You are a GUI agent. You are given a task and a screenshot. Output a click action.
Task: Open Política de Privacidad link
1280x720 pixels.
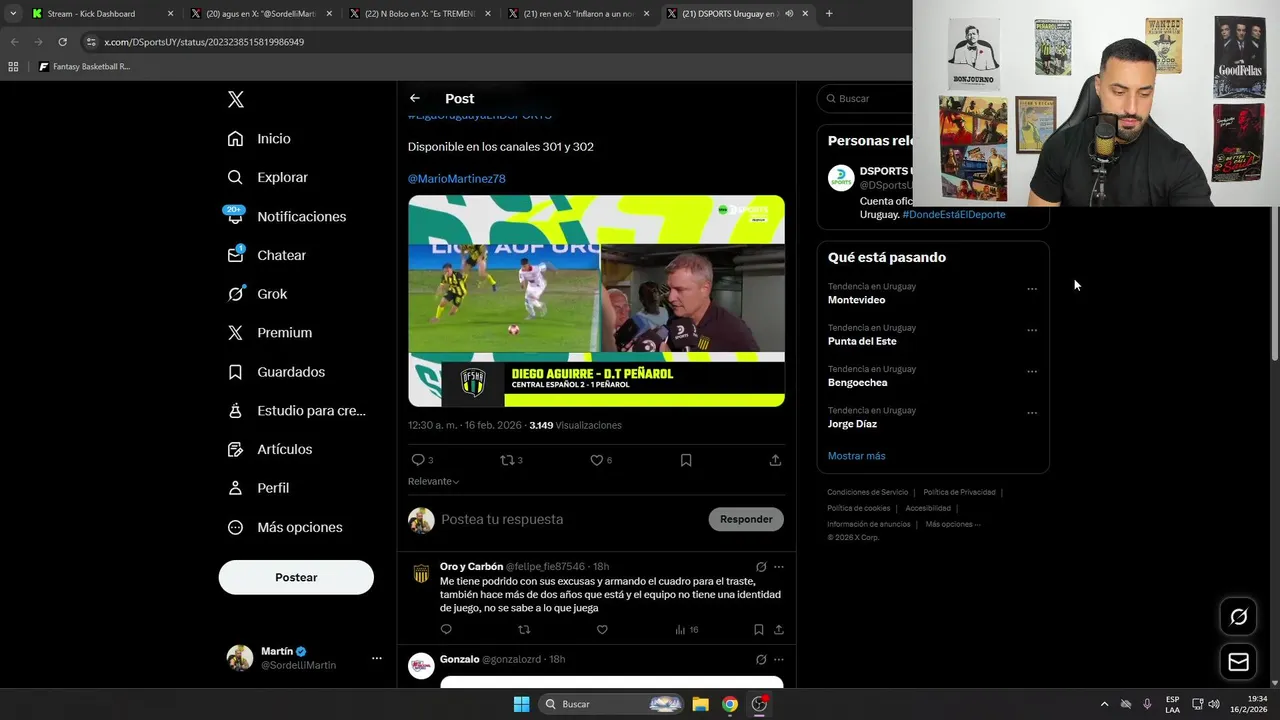pyautogui.click(x=959, y=492)
